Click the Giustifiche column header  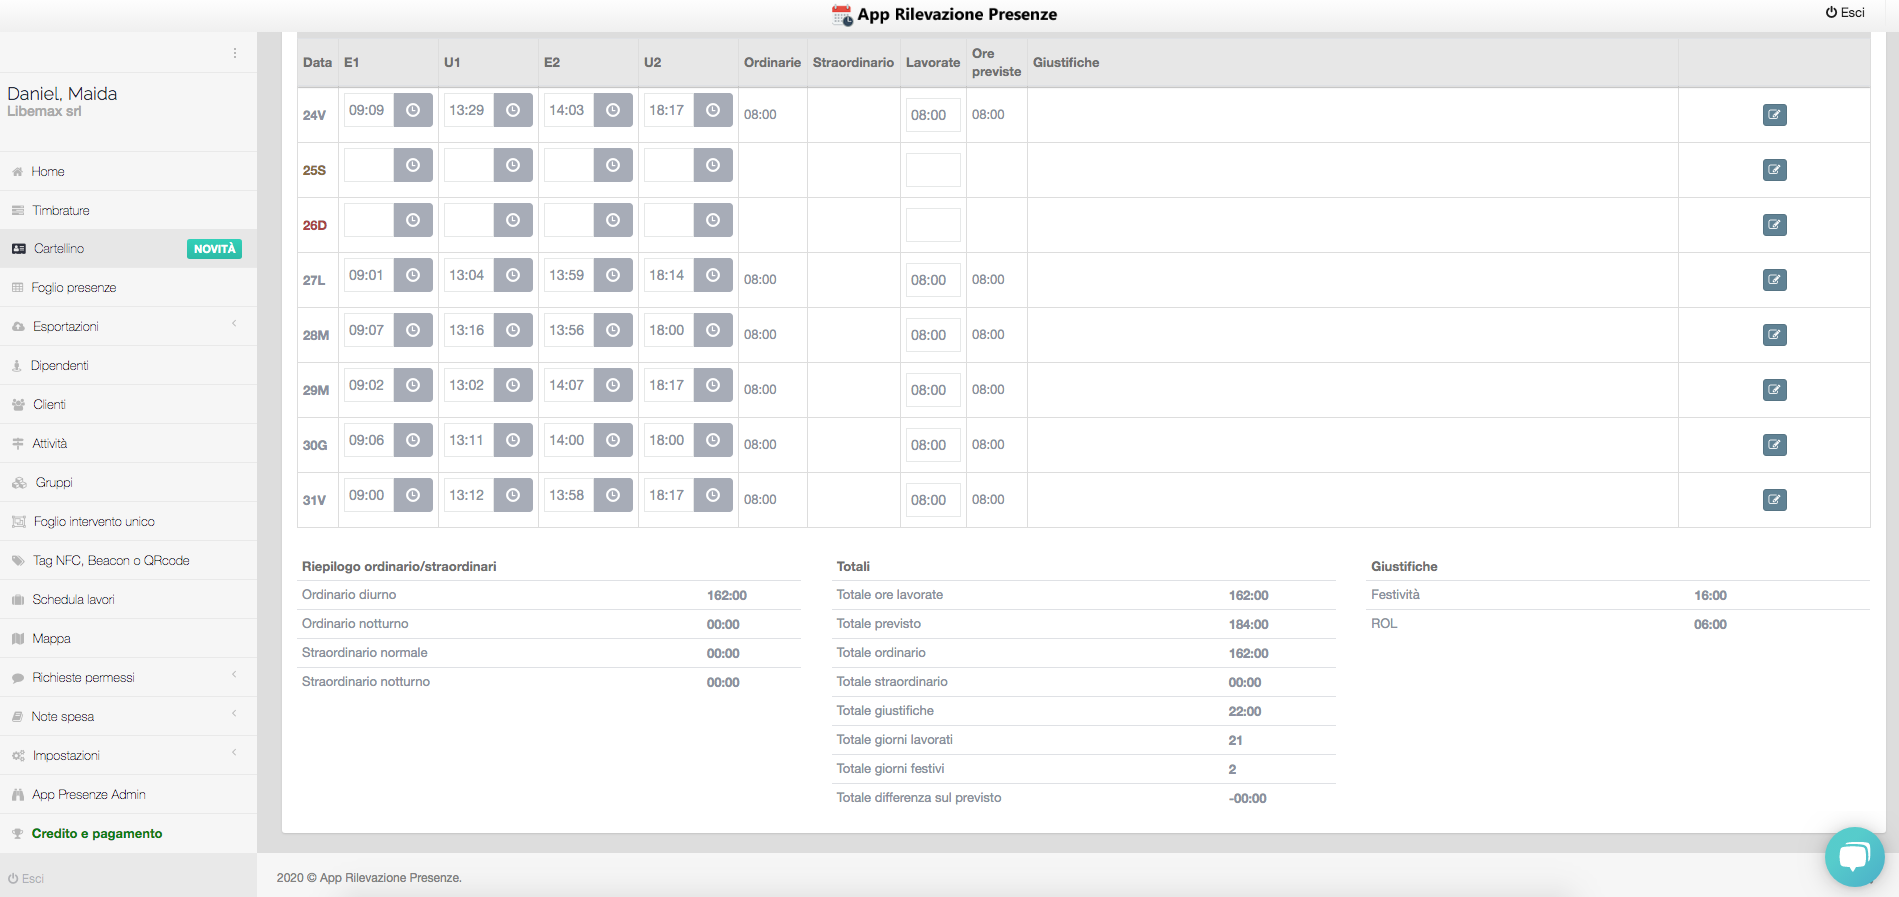1066,62
